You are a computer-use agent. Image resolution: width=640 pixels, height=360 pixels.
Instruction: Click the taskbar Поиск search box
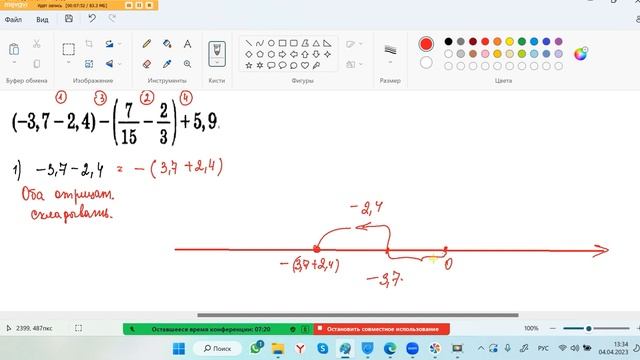218,349
